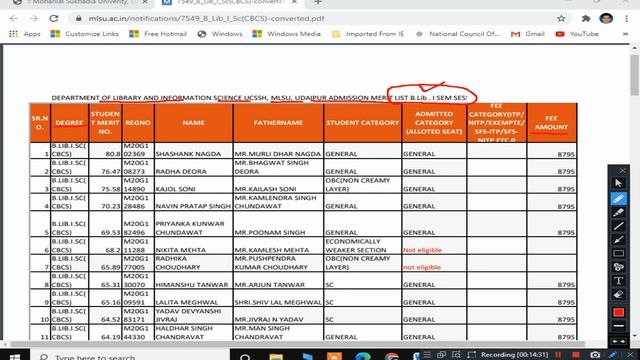Open the YouTube bookmark
The width and height of the screenshot is (640, 360).
tap(577, 34)
